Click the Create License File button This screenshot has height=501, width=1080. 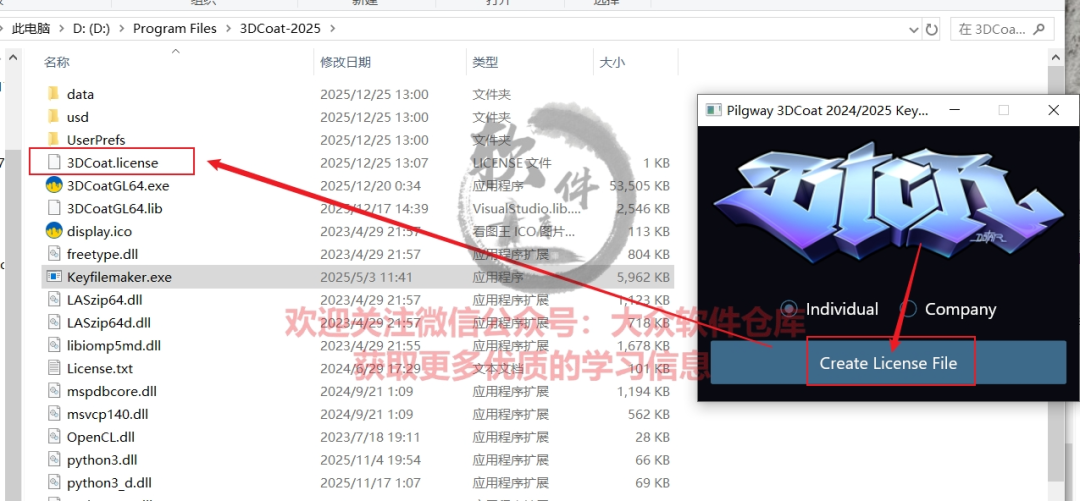click(889, 362)
